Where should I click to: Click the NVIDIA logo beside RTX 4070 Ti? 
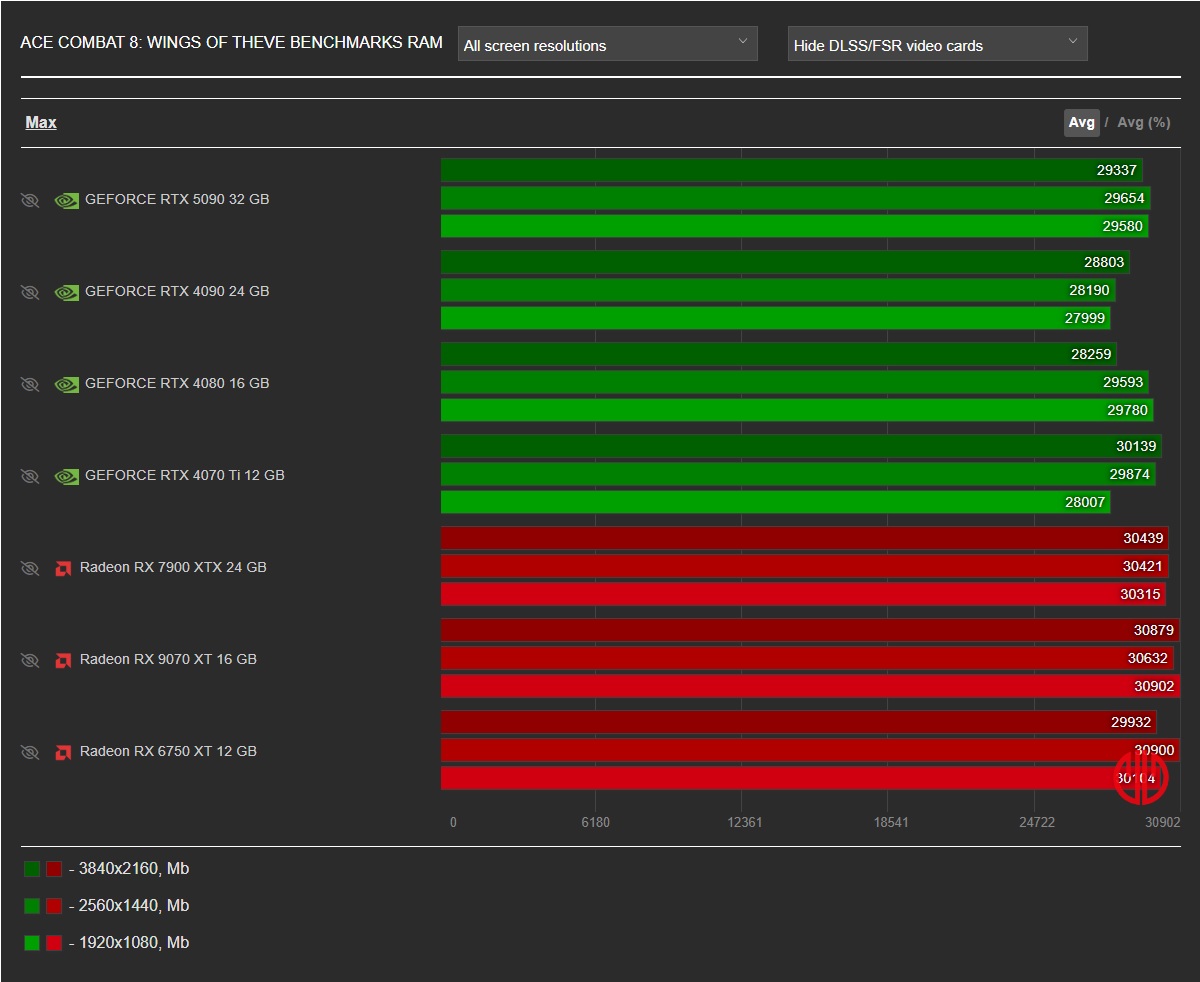66,476
